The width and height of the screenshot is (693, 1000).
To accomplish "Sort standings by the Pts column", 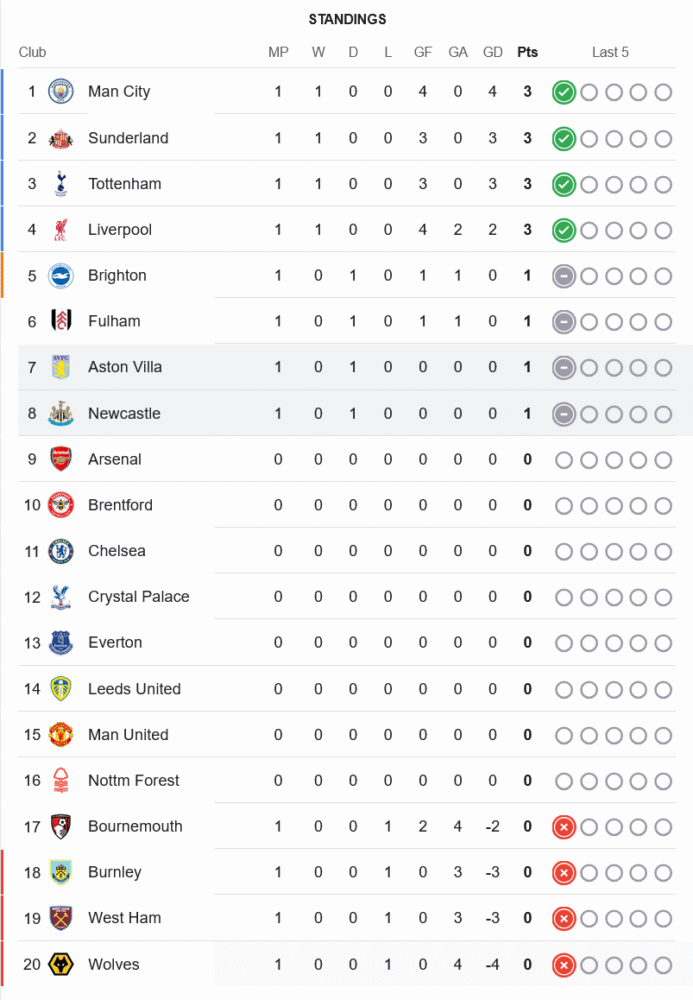I will point(527,52).
